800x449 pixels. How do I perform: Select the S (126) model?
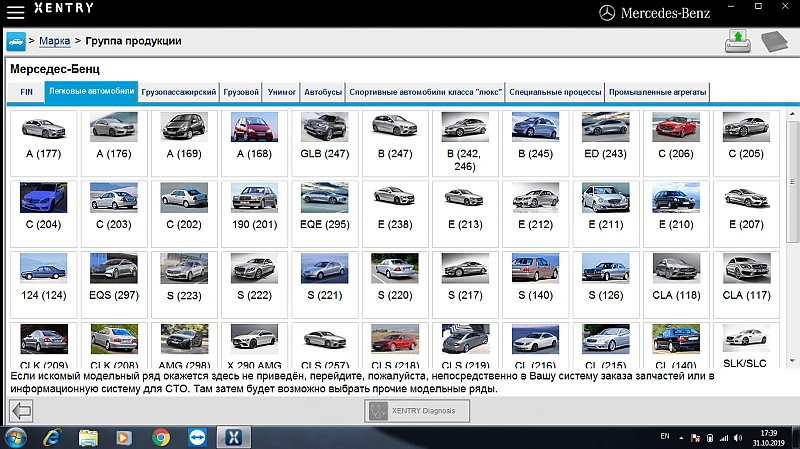(606, 285)
